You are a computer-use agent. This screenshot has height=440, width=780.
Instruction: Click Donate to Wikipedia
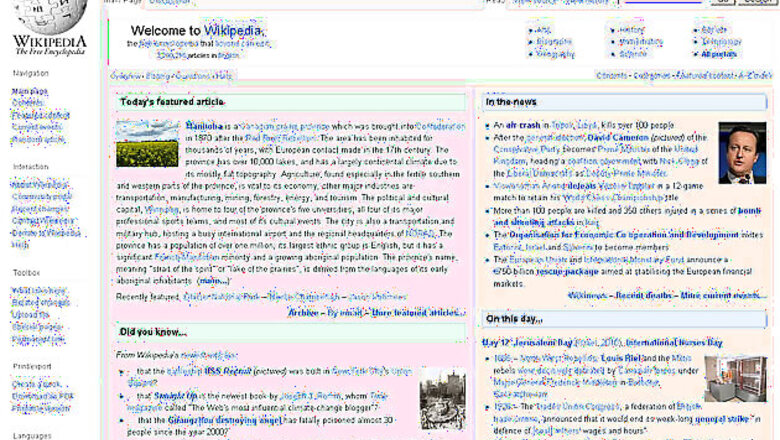click(x=46, y=233)
